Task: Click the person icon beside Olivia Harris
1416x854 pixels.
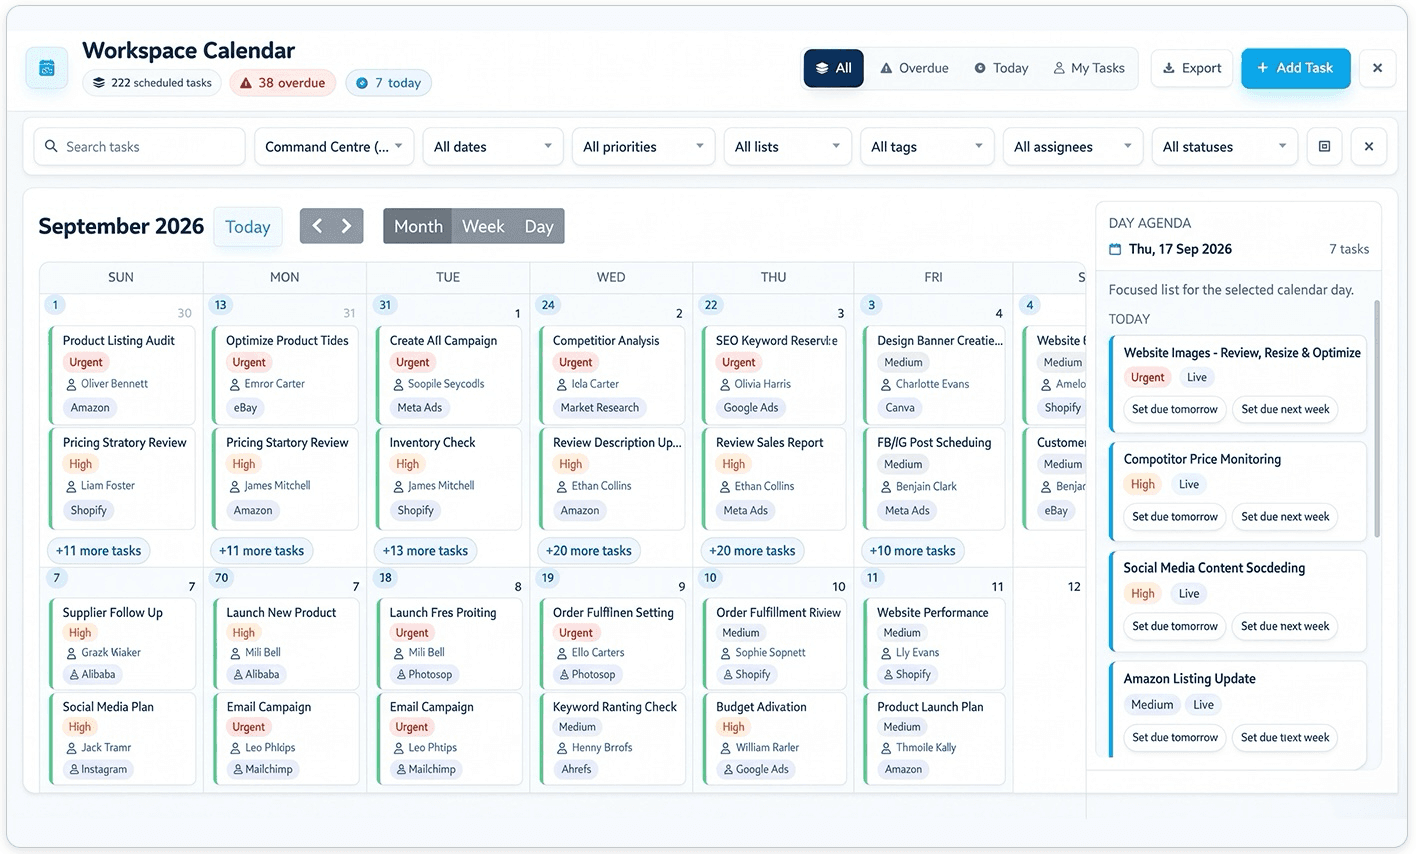Action: [724, 384]
